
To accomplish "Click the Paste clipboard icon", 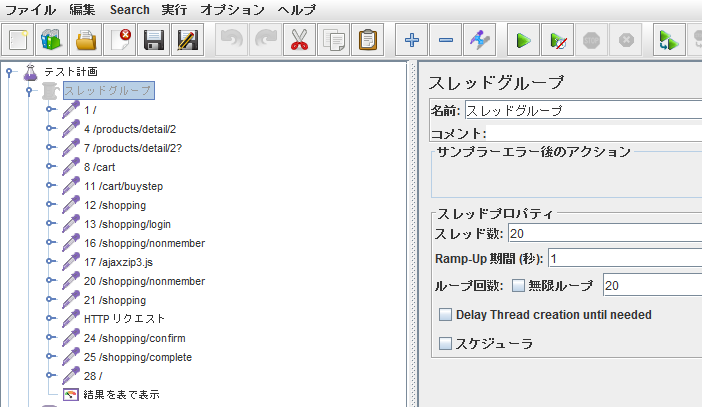I will coord(367,41).
